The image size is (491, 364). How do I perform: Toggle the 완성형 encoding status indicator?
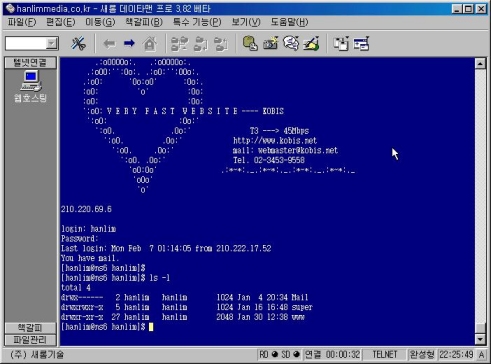422,354
